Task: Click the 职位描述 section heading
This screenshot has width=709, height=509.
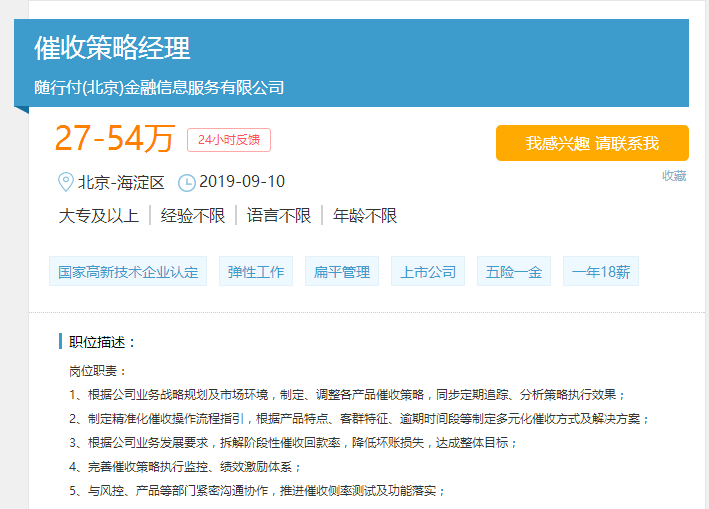Action: click(102, 342)
